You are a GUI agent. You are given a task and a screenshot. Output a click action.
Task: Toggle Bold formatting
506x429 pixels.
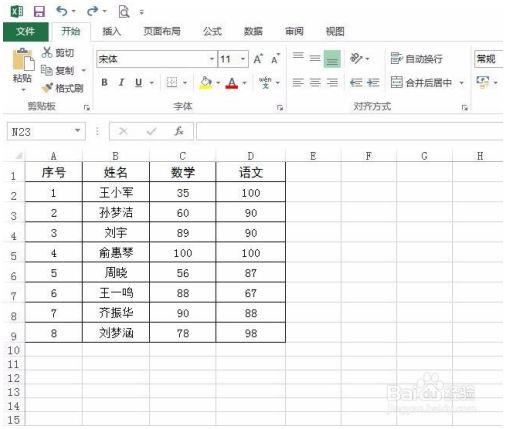click(x=104, y=82)
